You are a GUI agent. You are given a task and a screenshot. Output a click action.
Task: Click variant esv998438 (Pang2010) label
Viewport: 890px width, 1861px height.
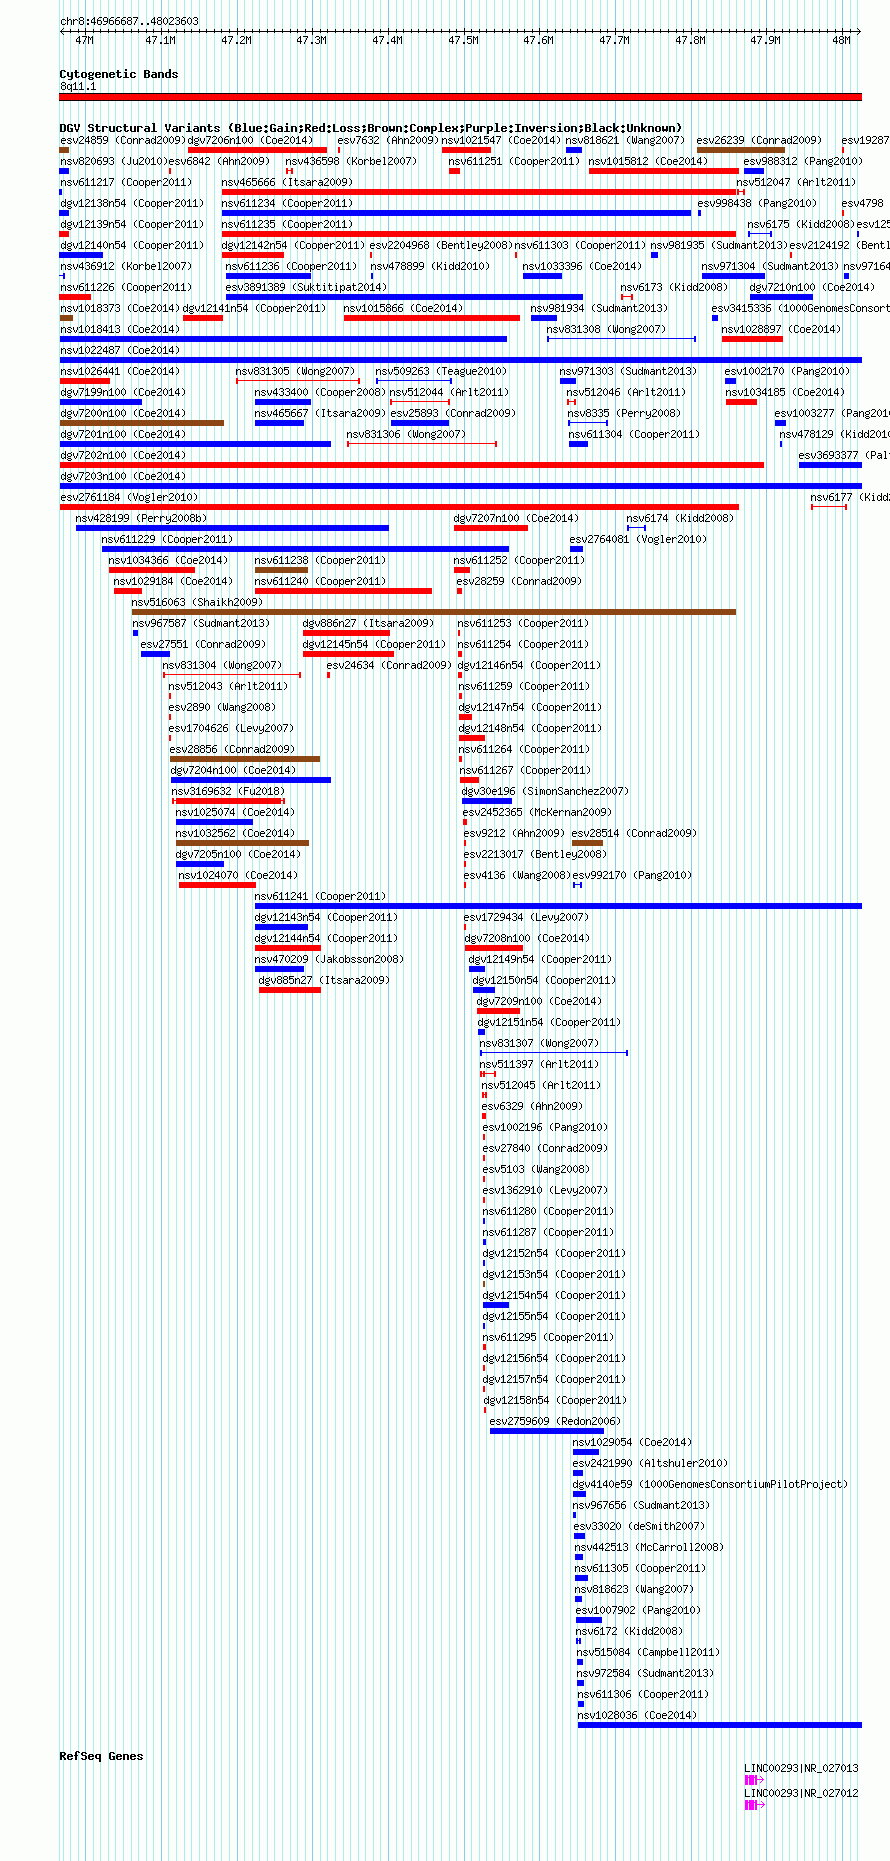pos(757,203)
